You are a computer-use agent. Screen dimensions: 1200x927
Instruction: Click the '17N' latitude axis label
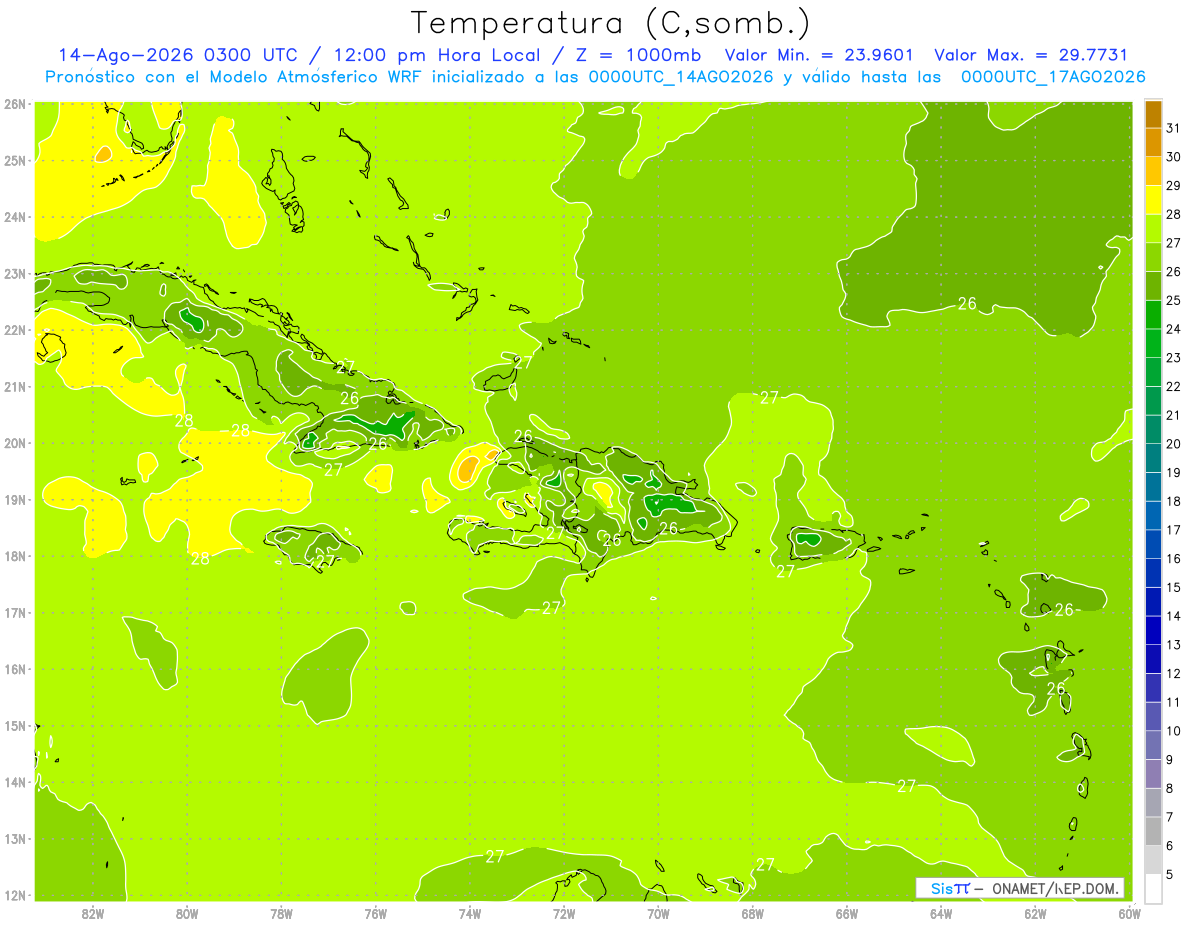(15, 613)
